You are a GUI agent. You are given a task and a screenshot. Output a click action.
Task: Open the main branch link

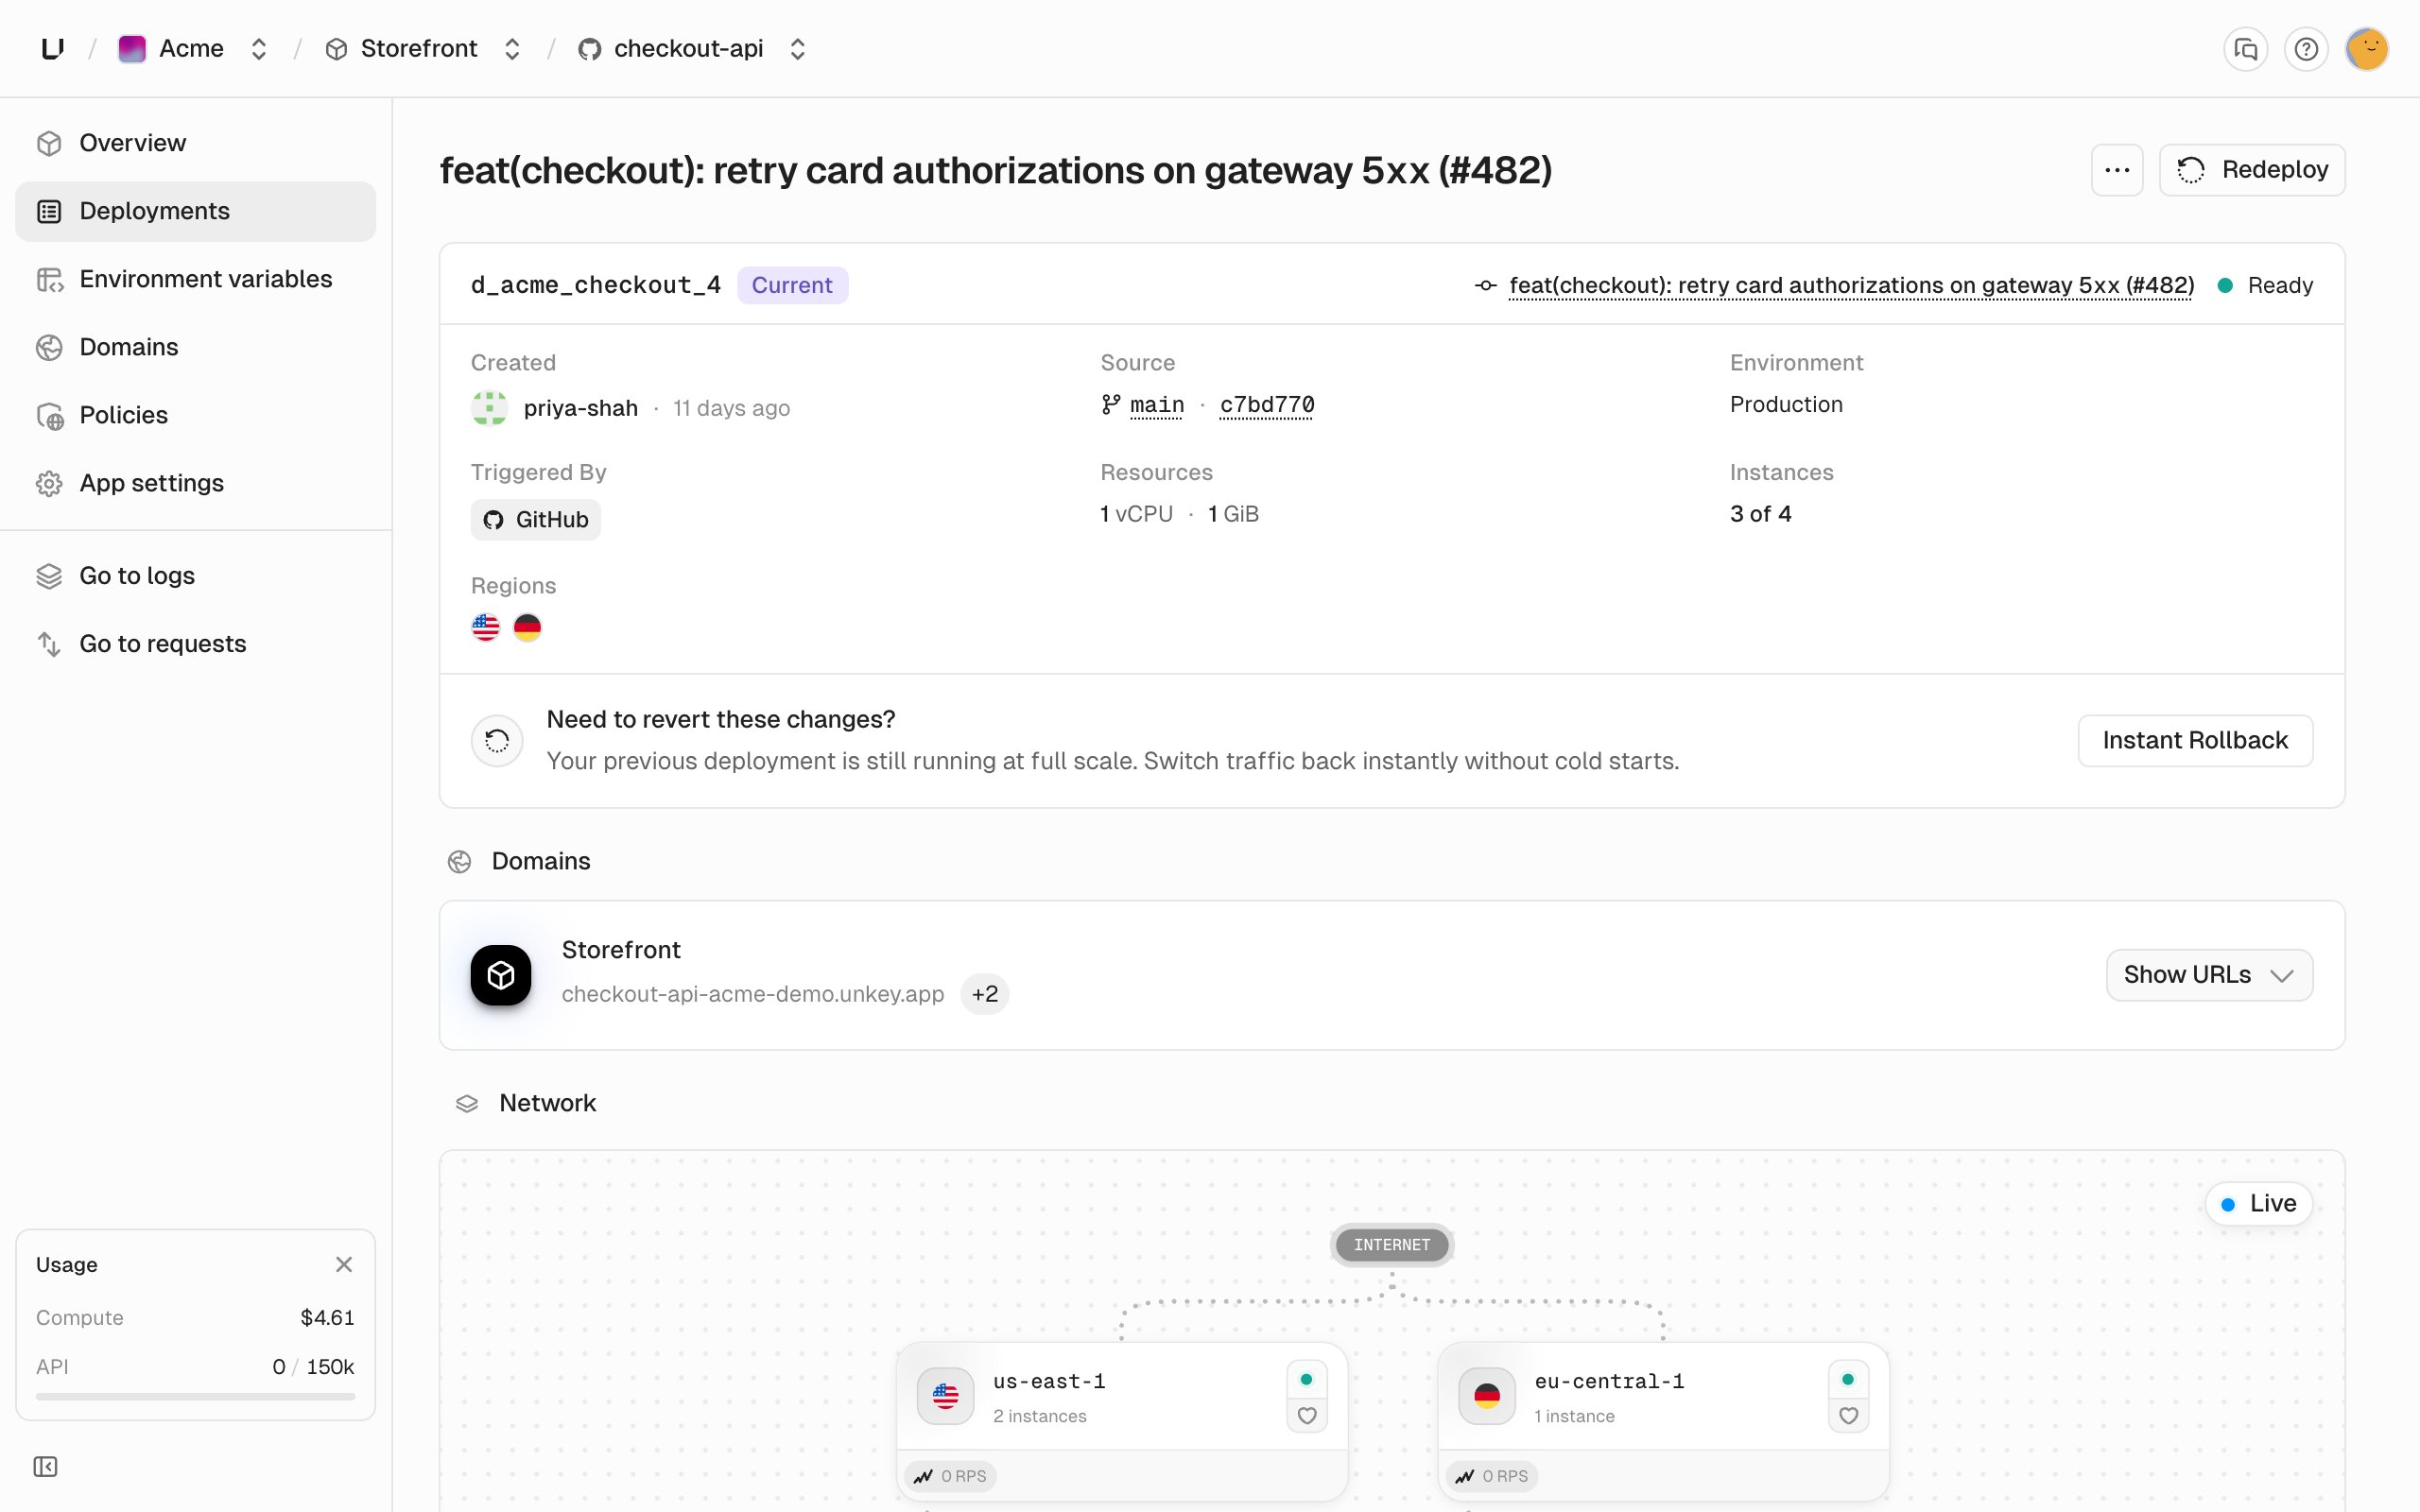[1157, 404]
